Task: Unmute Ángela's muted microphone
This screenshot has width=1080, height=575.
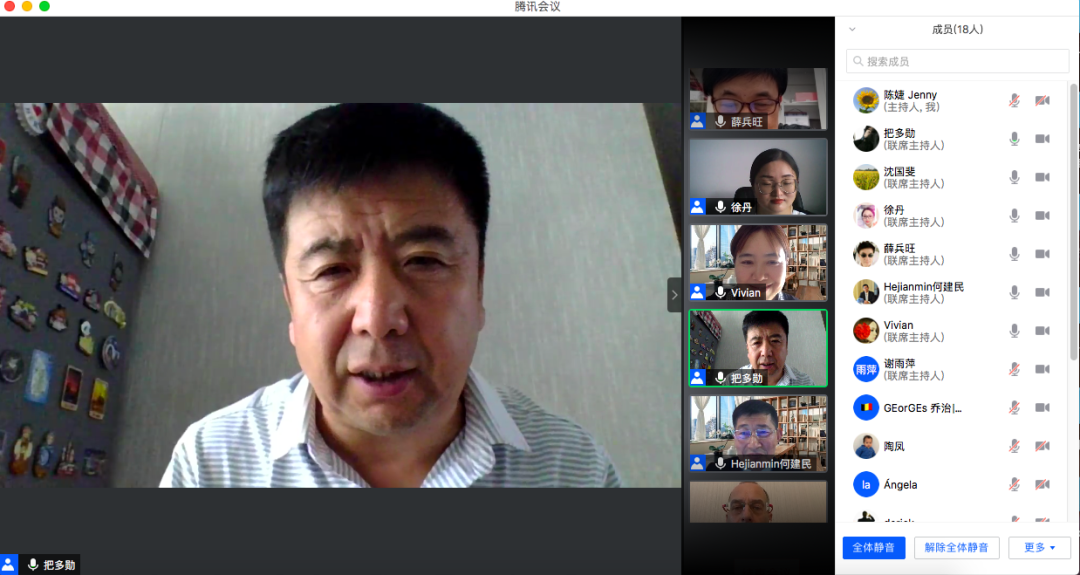Action: point(1014,485)
